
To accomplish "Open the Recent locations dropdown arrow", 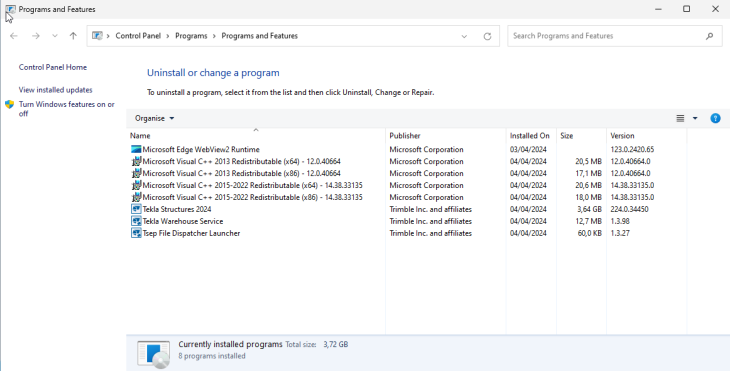I will (55, 36).
